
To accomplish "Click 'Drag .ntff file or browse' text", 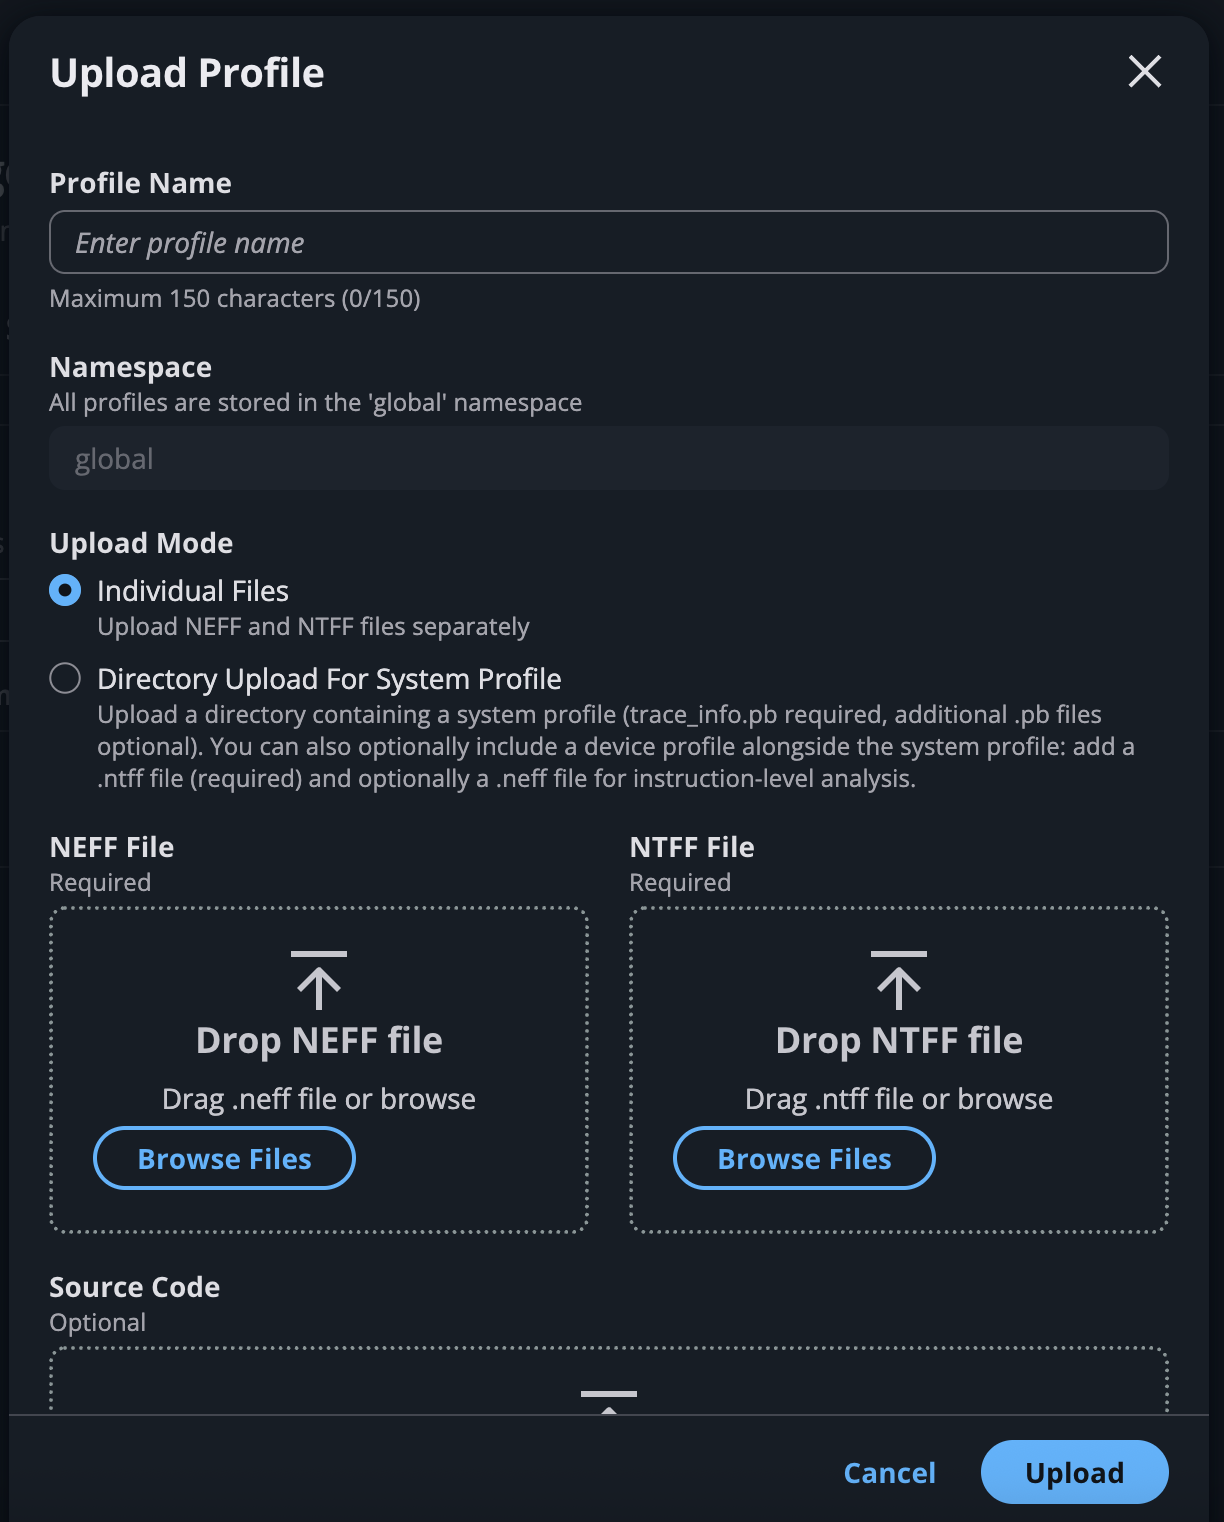I will pyautogui.click(x=899, y=1098).
